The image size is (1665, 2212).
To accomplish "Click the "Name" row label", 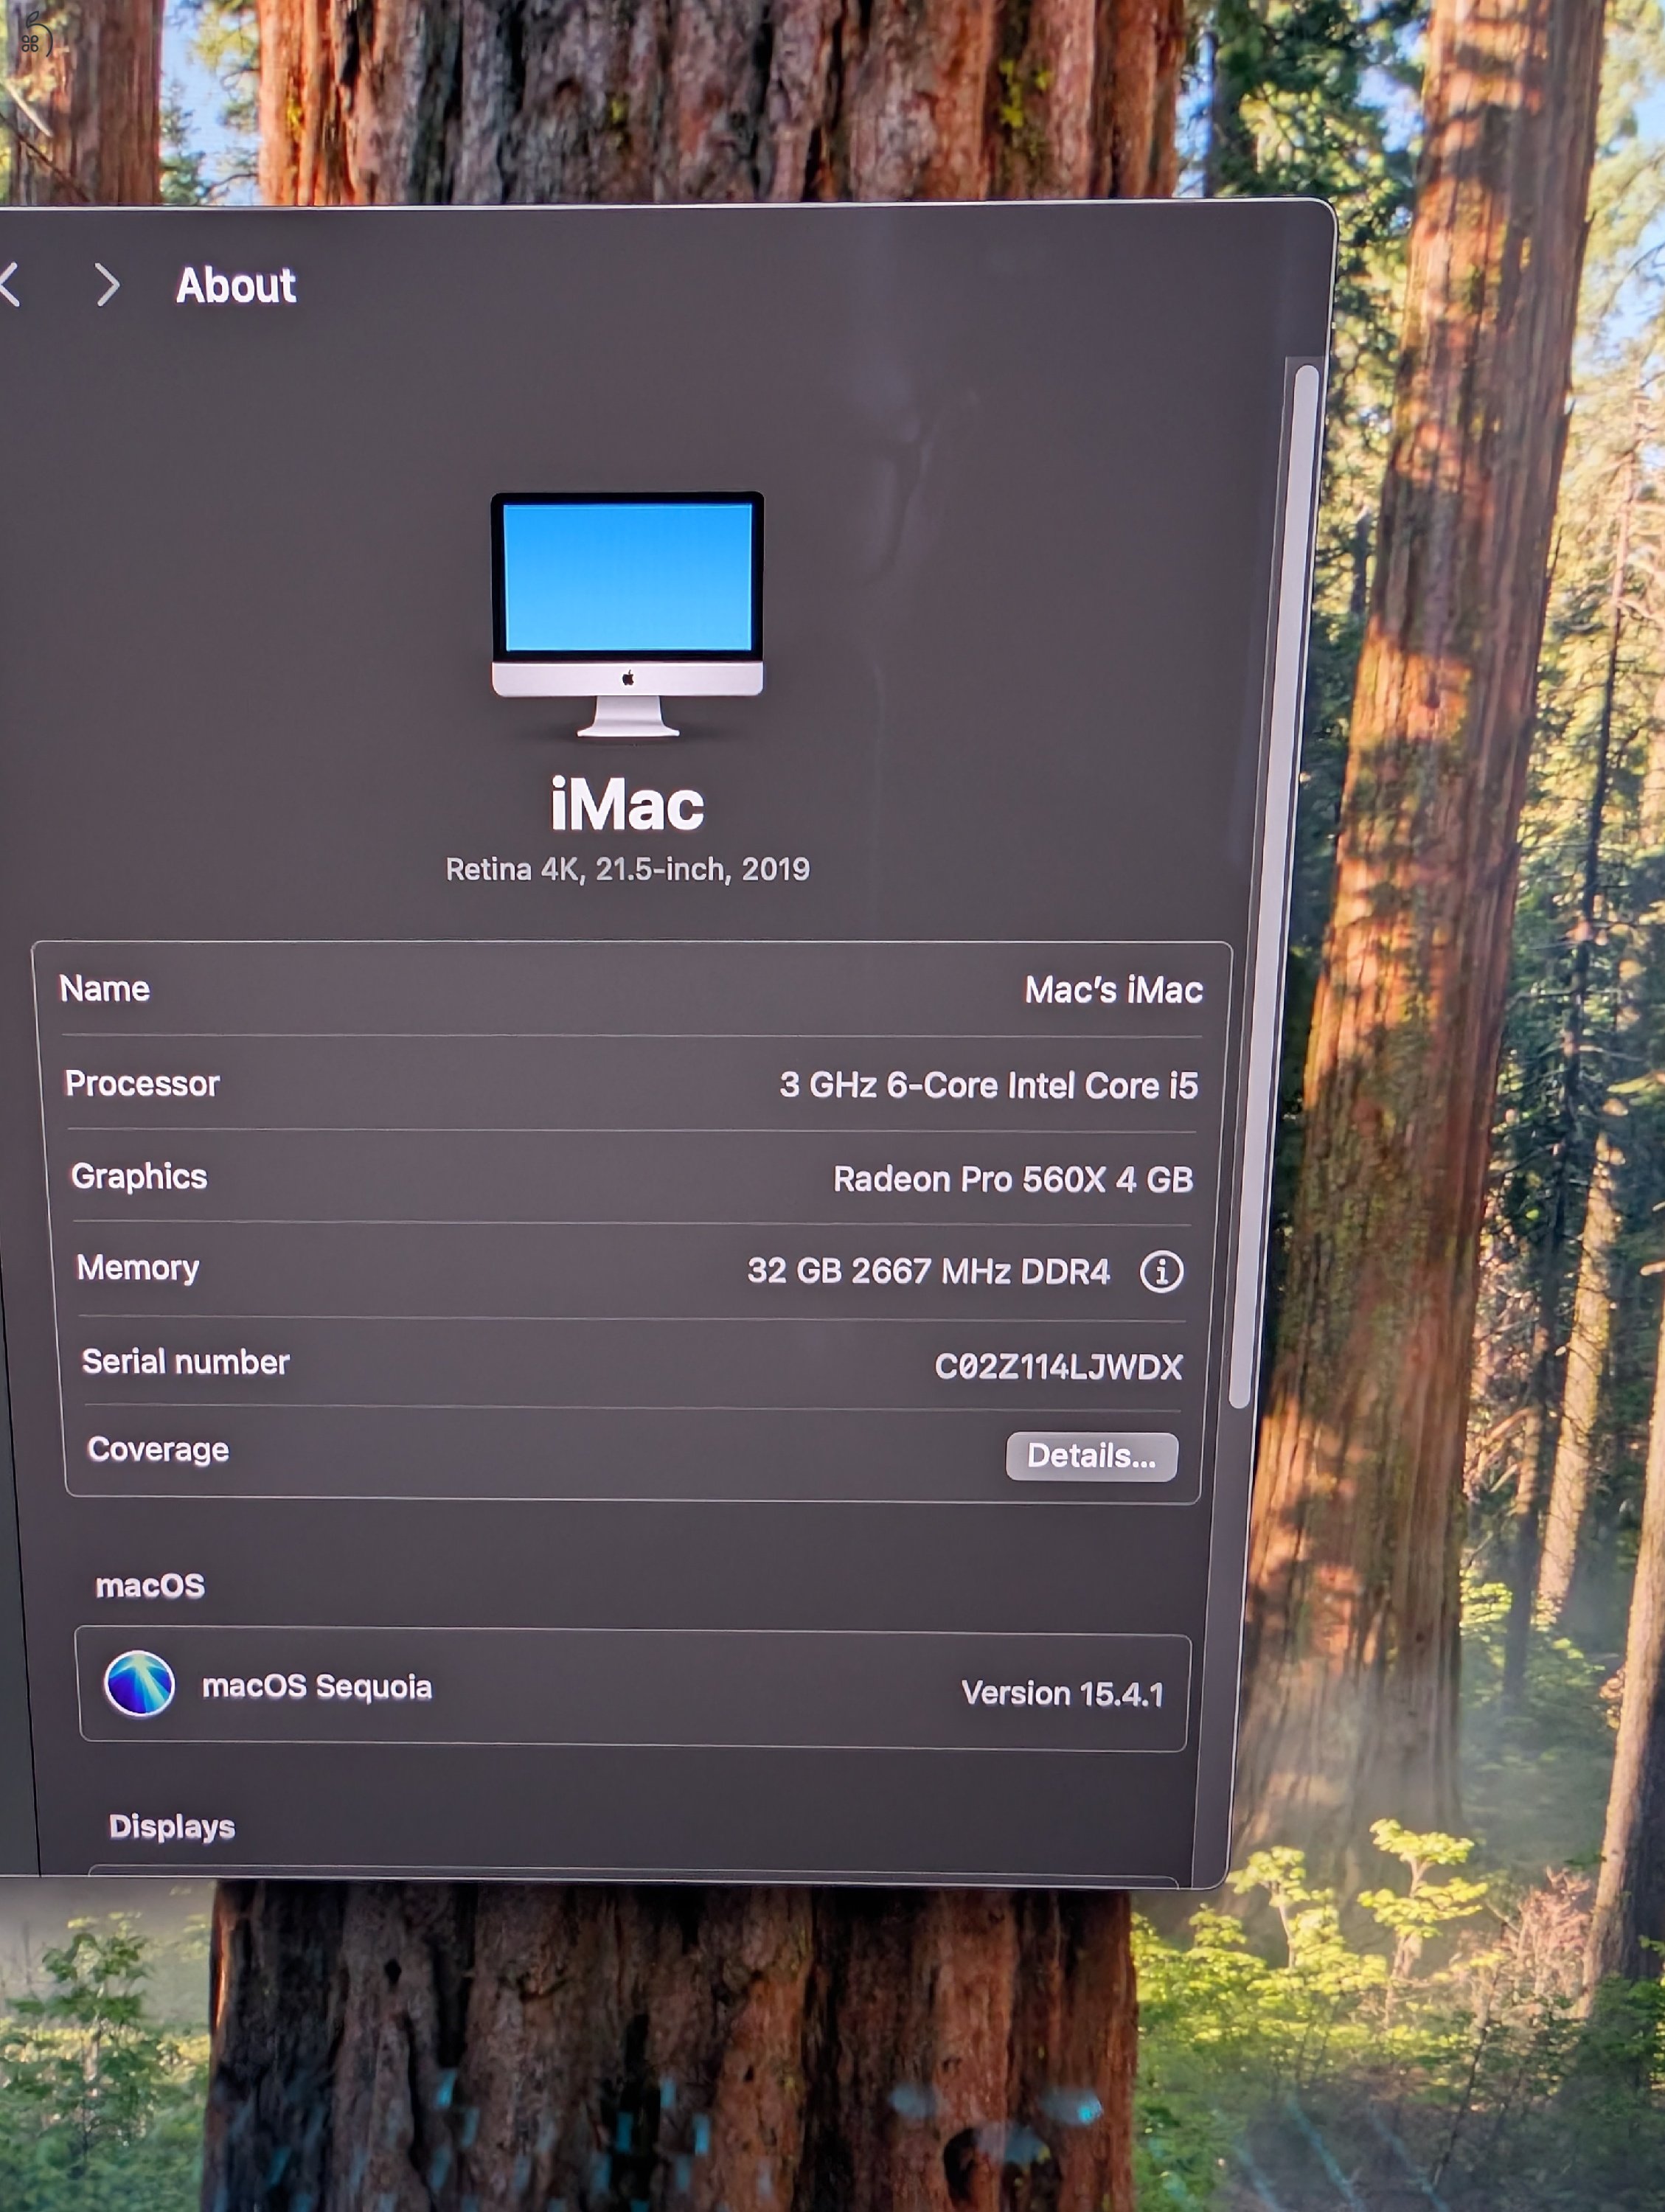I will point(105,989).
